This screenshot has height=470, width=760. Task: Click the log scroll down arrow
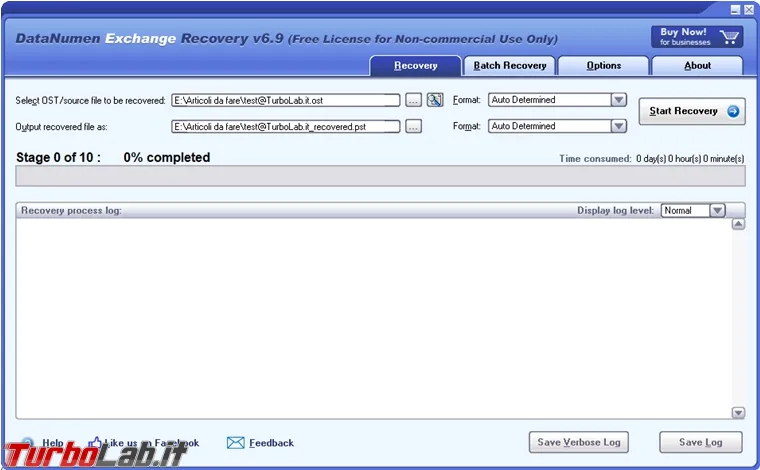click(738, 412)
